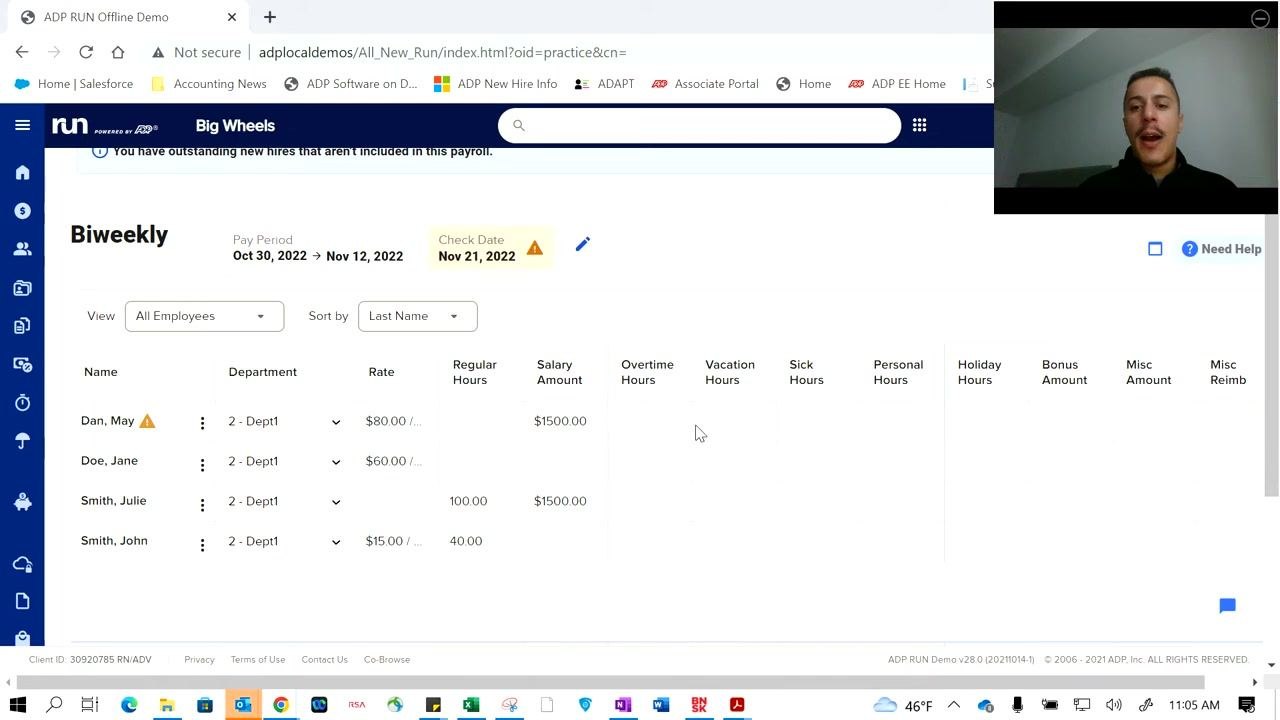Open the umbrella insurance sidebar icon
This screenshot has height=720, width=1280.
(22, 441)
